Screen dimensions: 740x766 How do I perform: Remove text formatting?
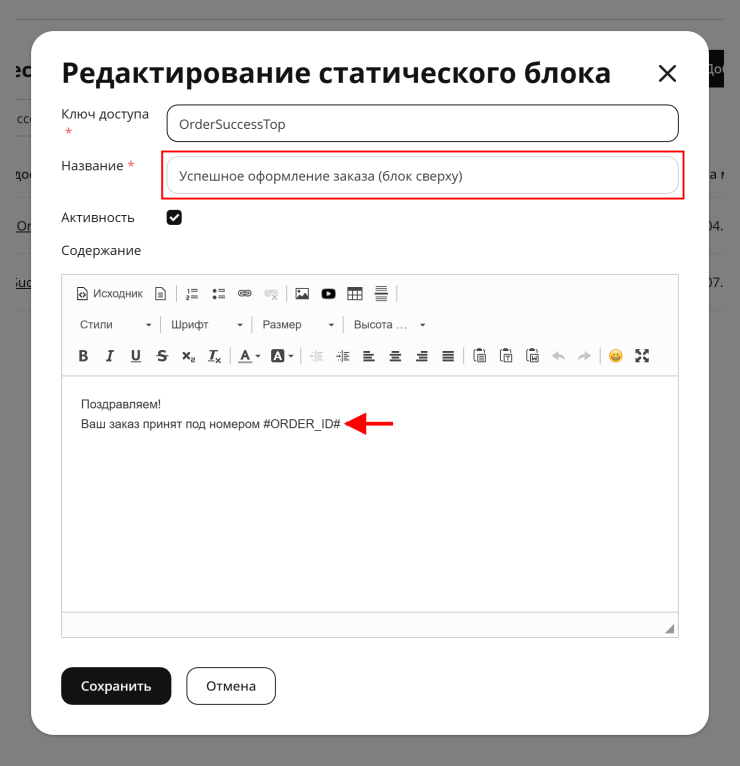point(215,356)
